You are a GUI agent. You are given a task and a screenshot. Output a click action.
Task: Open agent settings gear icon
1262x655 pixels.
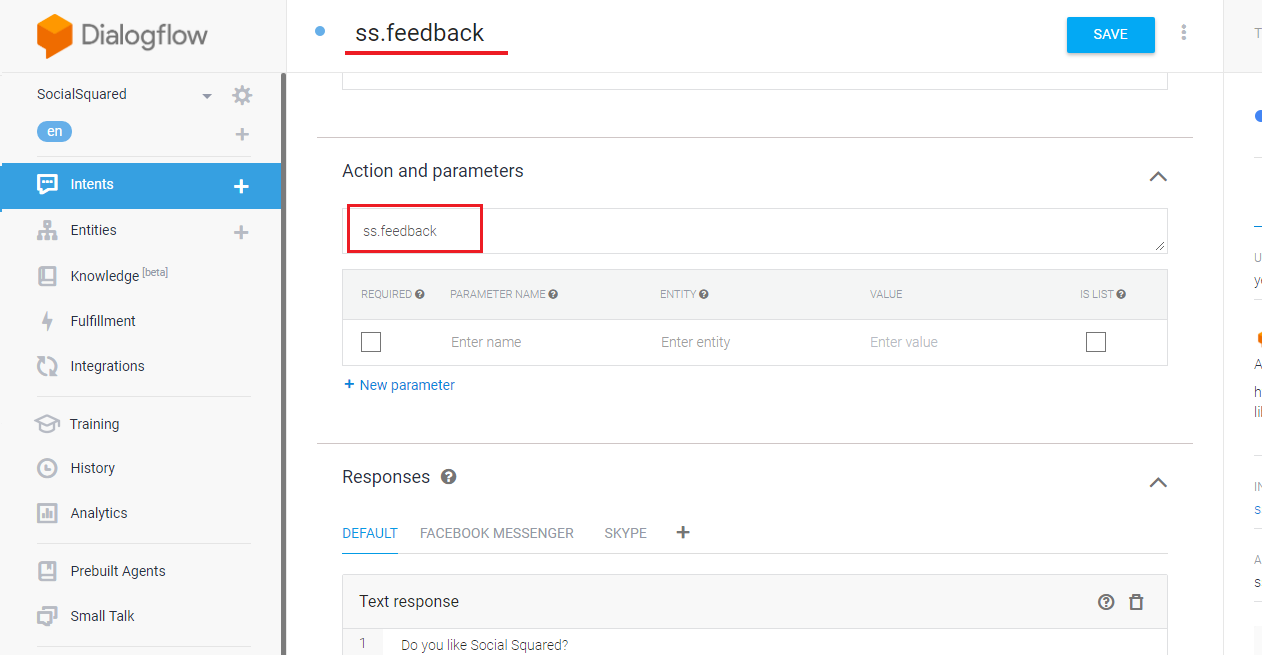click(x=242, y=95)
